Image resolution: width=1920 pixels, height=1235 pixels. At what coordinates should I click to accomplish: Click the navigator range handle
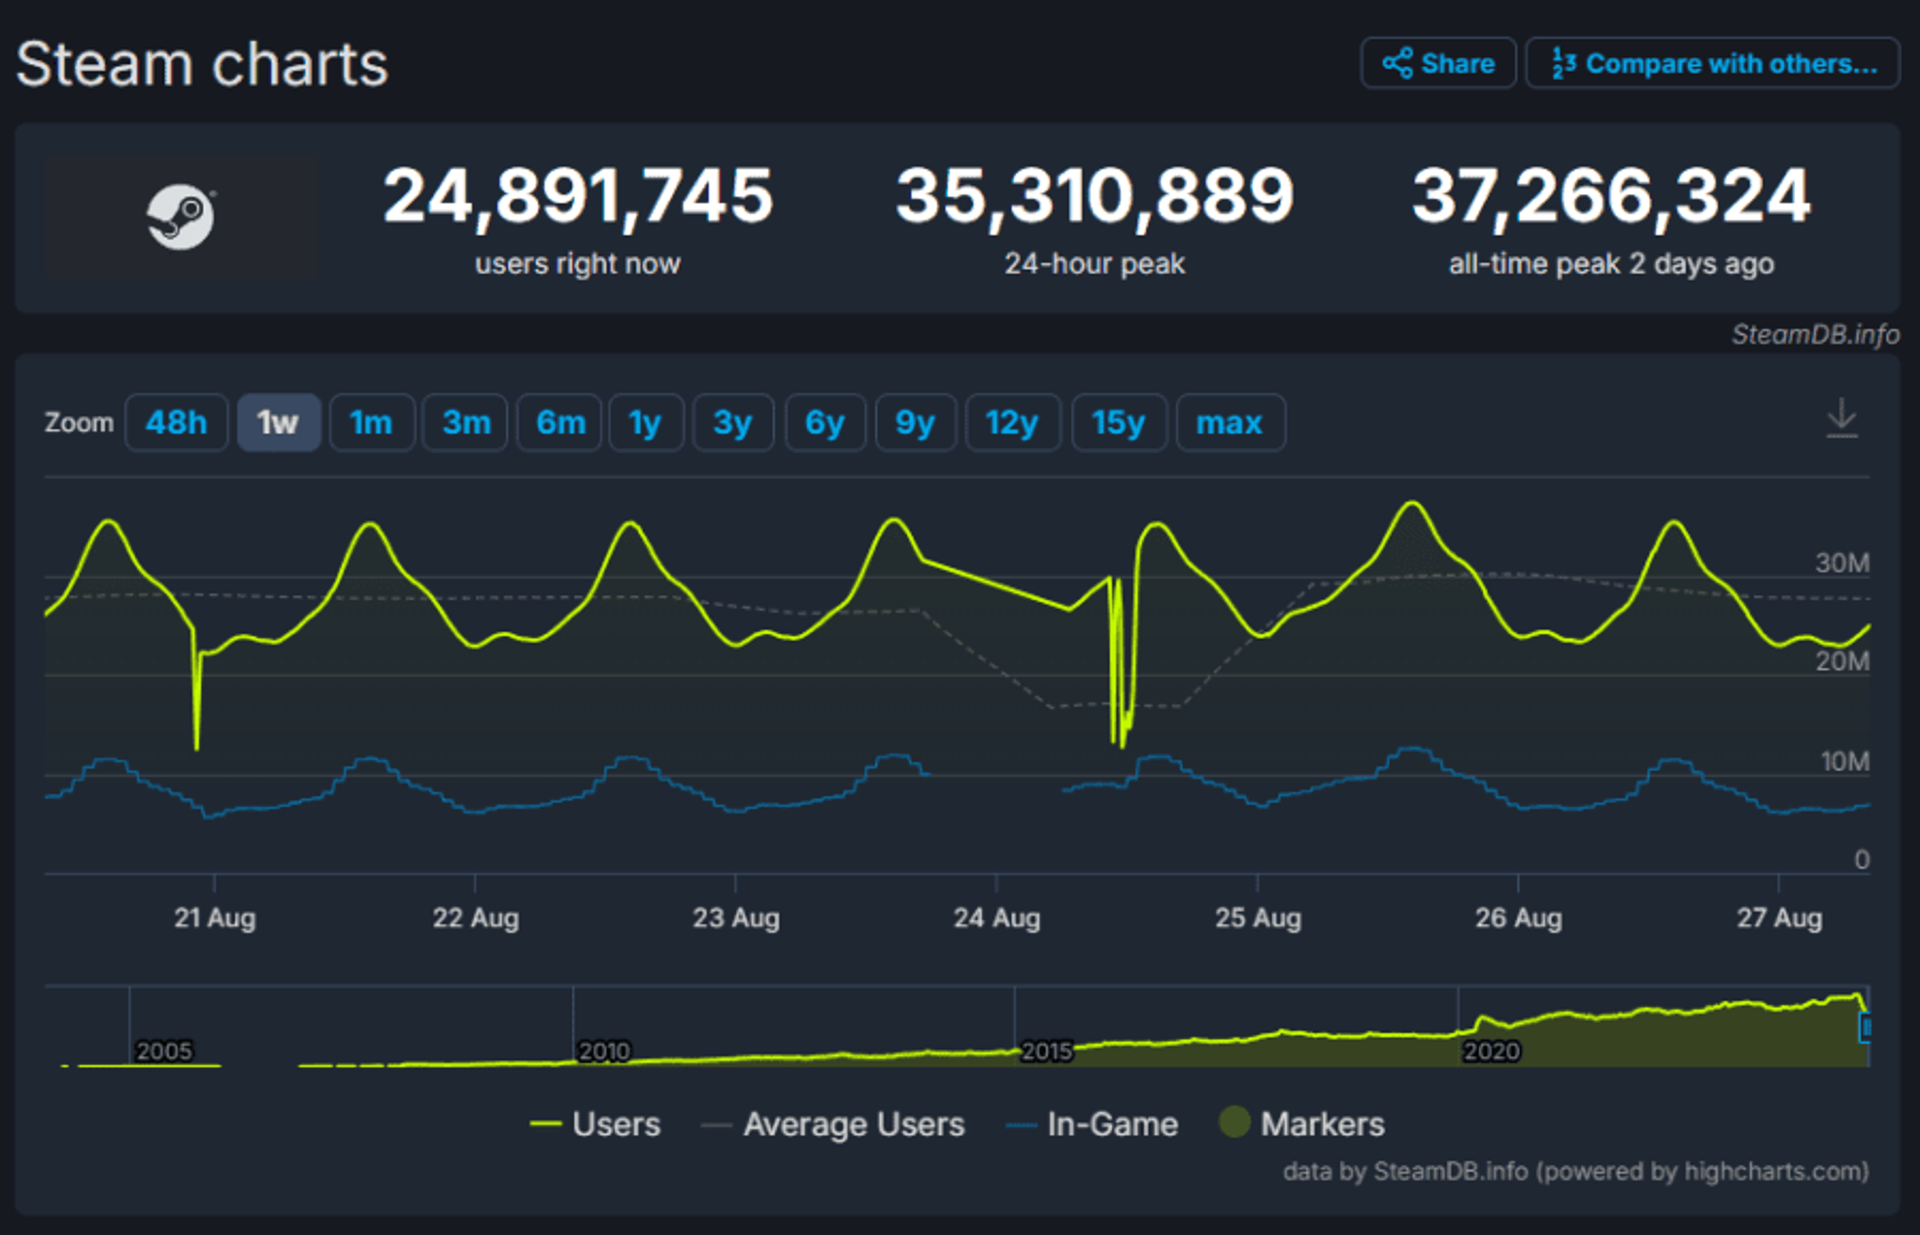pyautogui.click(x=1865, y=1027)
